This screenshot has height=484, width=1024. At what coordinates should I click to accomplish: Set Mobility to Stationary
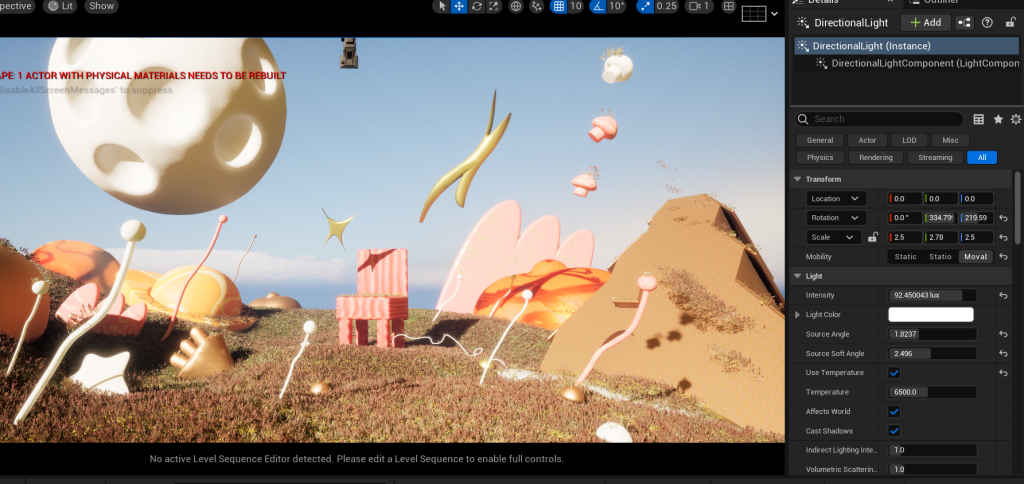coord(940,257)
